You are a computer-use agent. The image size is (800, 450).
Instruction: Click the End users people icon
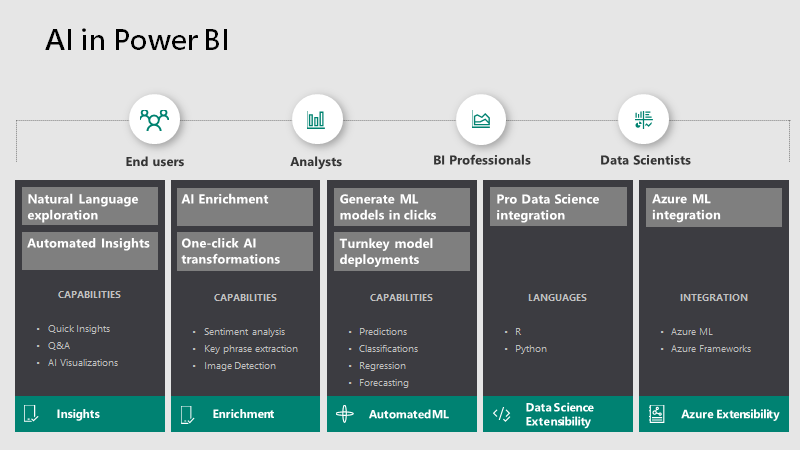coord(155,120)
